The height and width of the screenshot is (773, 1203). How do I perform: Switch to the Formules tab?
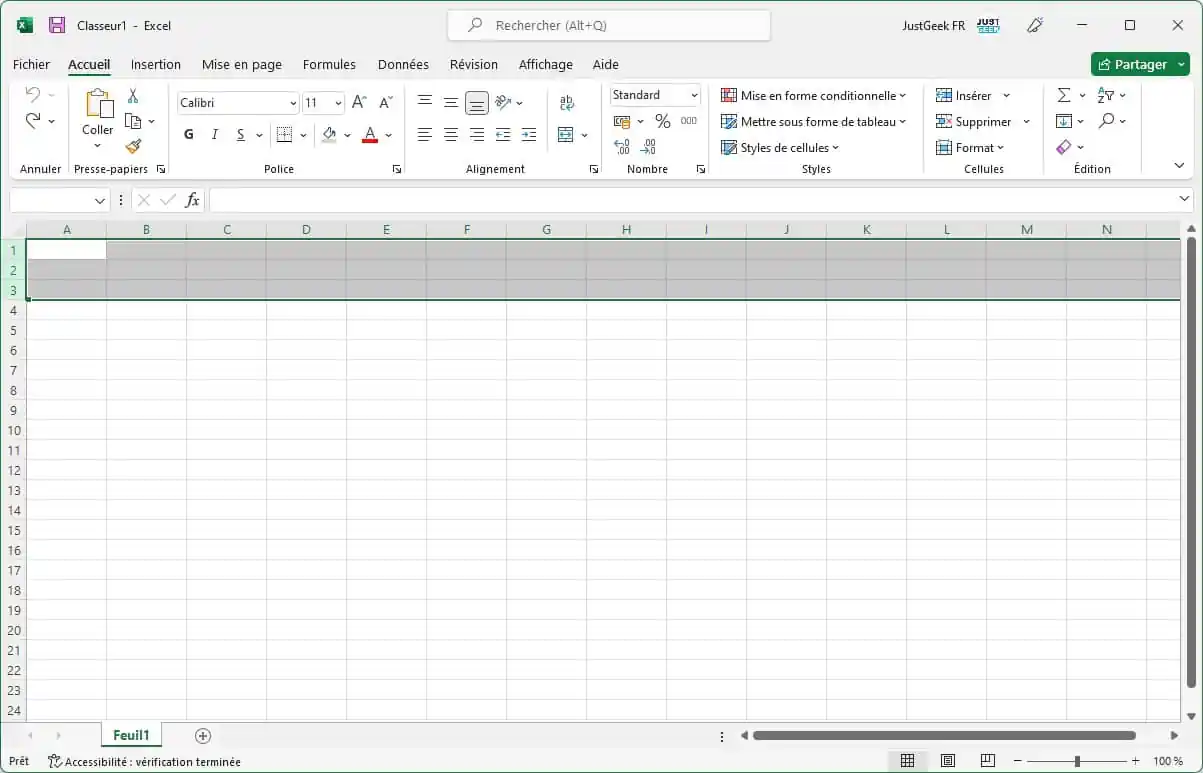[x=329, y=64]
